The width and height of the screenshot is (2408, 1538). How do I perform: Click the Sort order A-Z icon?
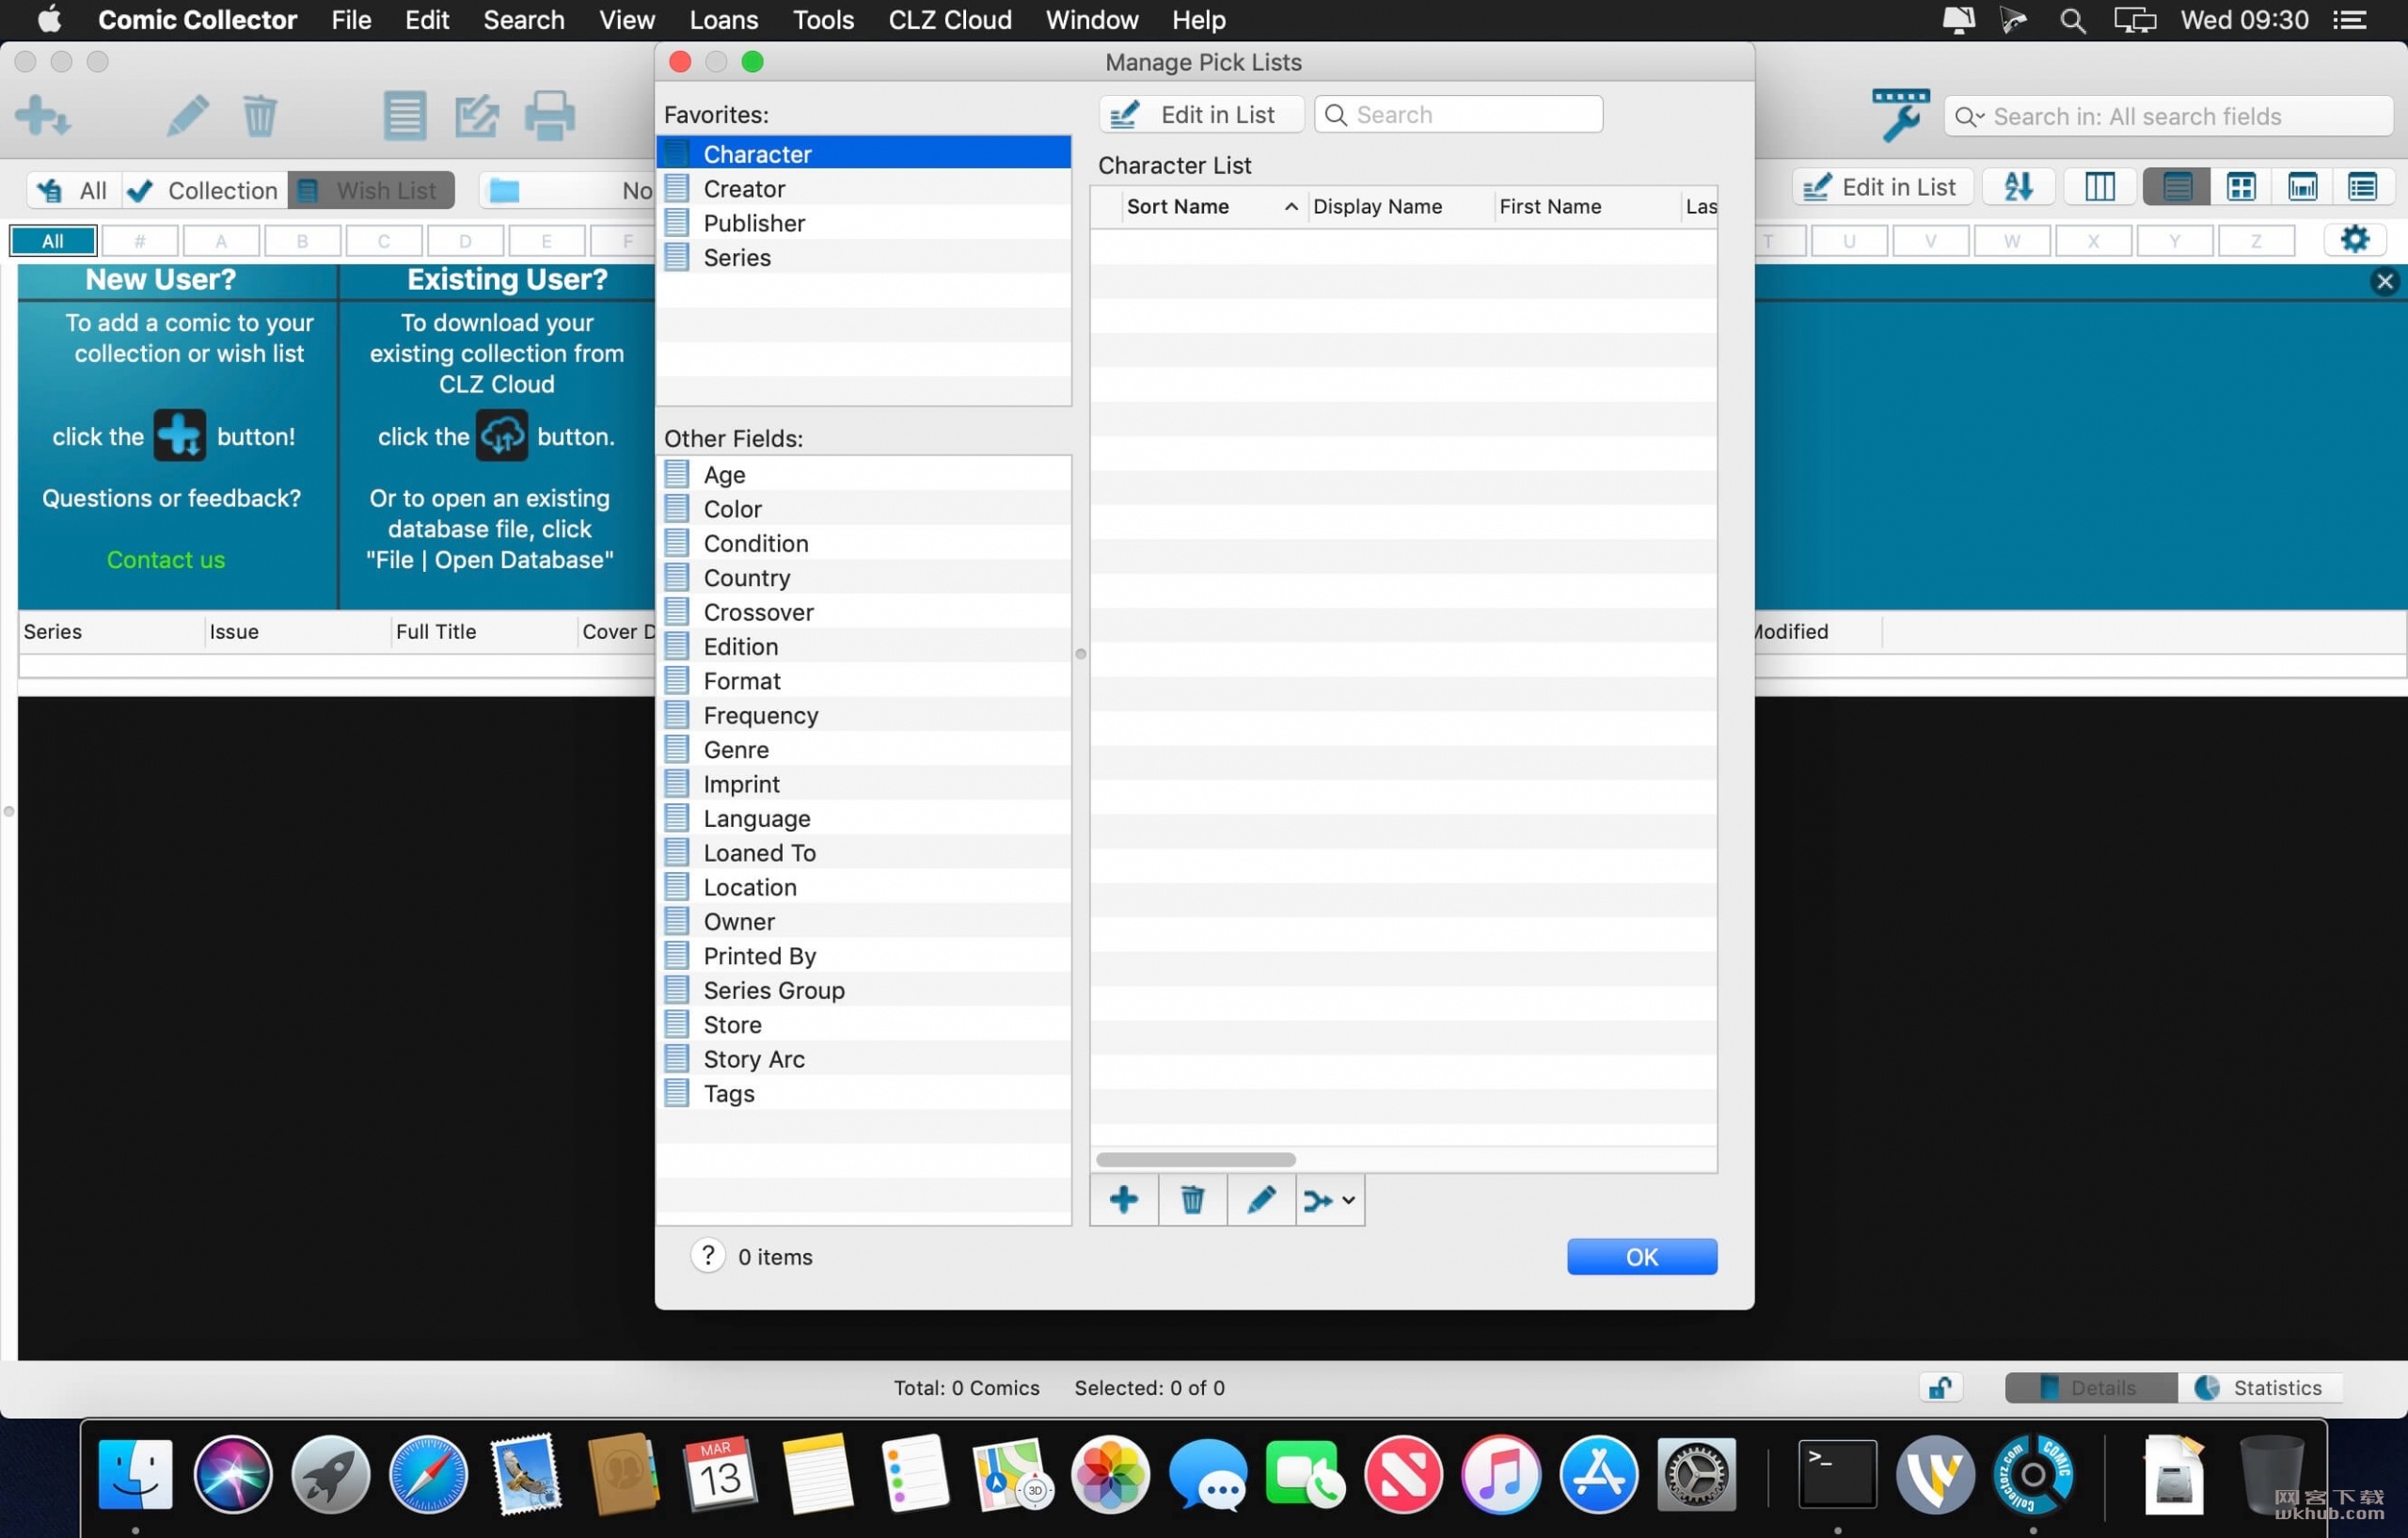click(x=2018, y=187)
